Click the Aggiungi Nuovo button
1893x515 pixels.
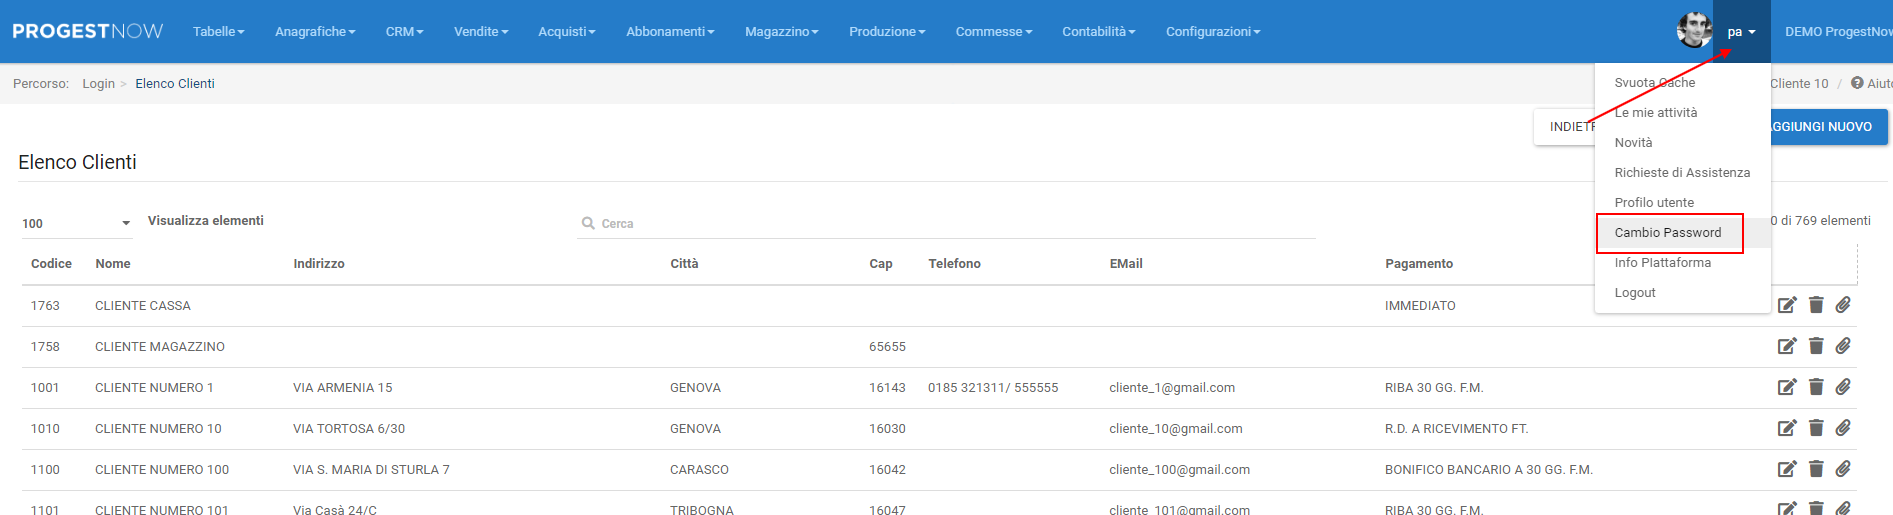[x=1827, y=127]
